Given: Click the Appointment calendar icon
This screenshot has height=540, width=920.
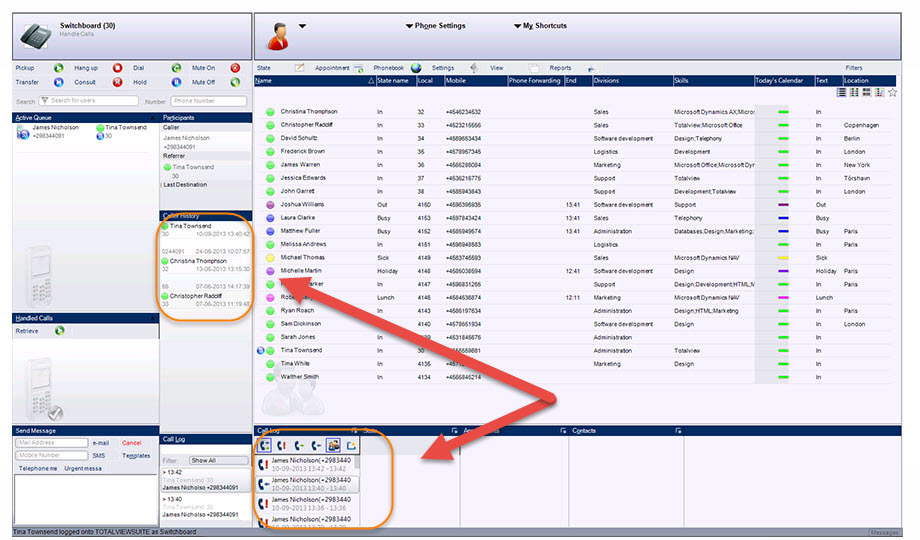Looking at the screenshot, I should click(x=358, y=68).
